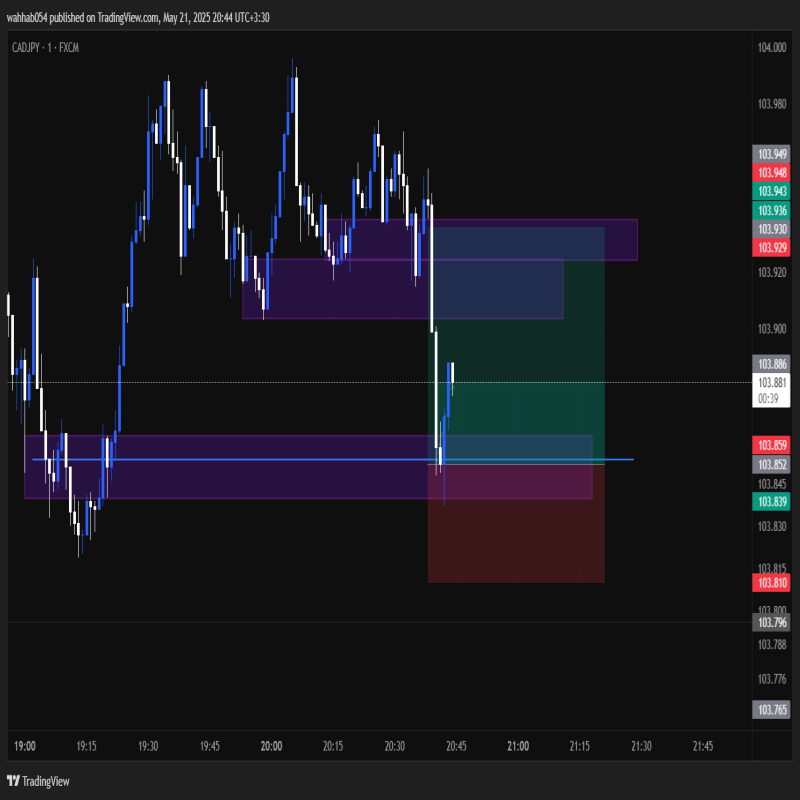This screenshot has width=800, height=800.
Task: Click the red 103.929 price tag
Action: (771, 247)
